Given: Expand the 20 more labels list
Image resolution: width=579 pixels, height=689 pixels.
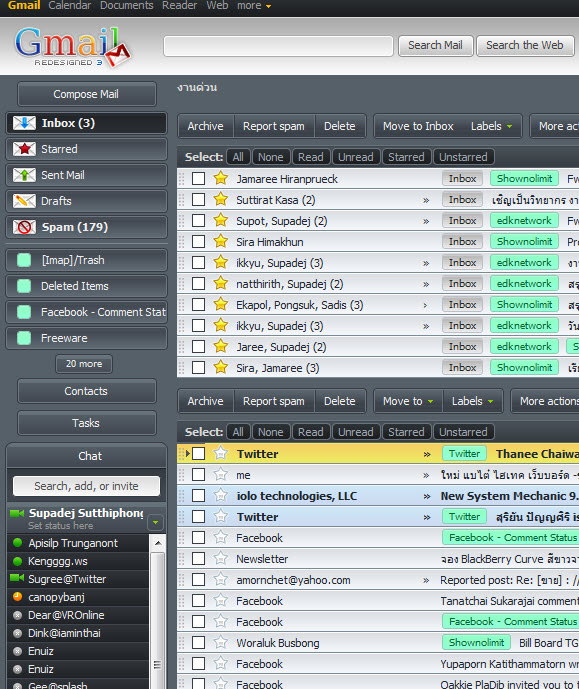Looking at the screenshot, I should click(84, 364).
